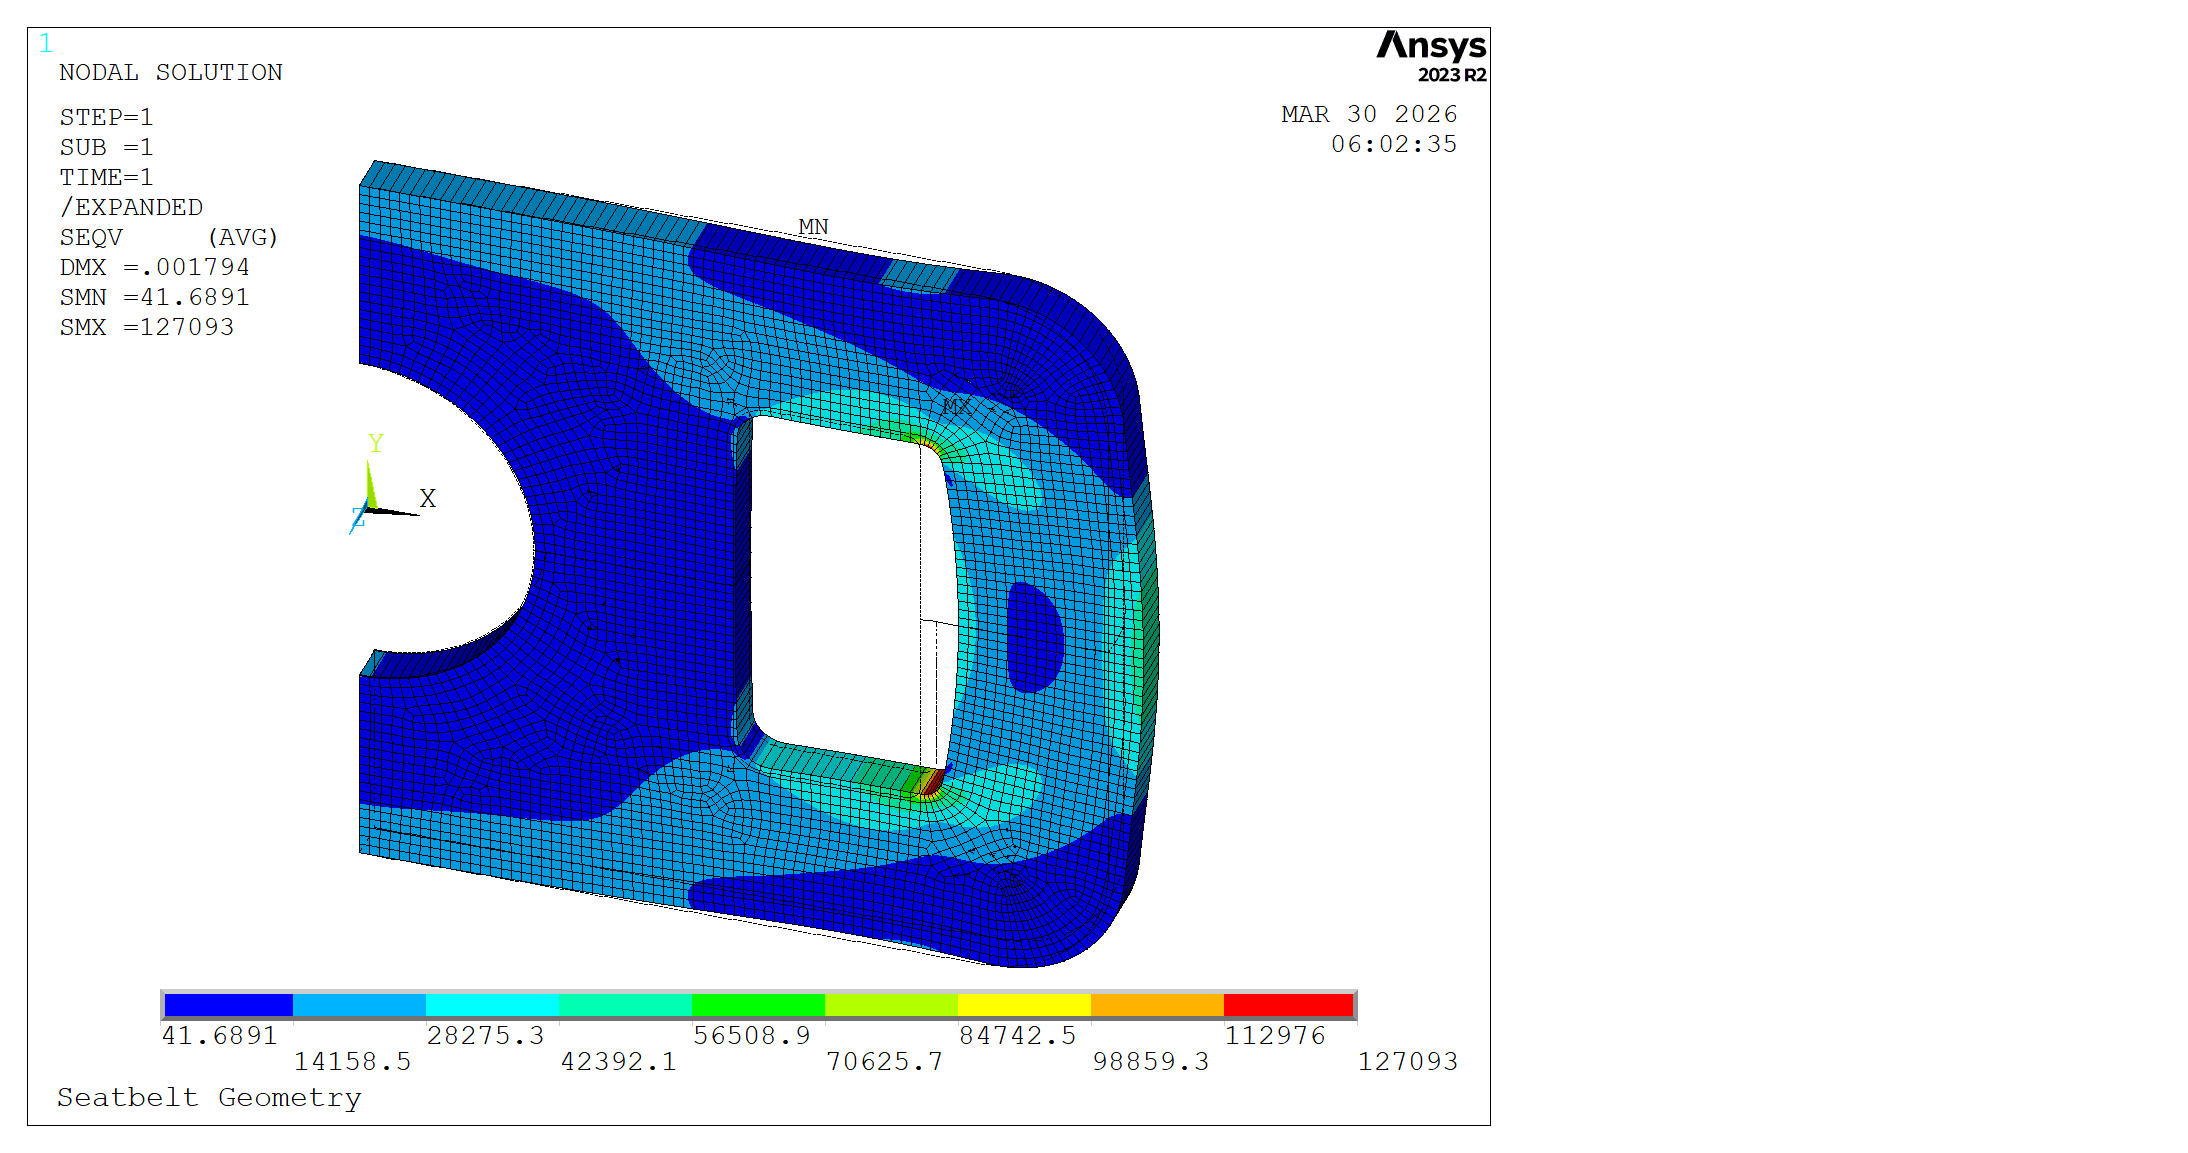Select the dark blue legend color band
Screen dimensions: 2188x1153
228,1004
